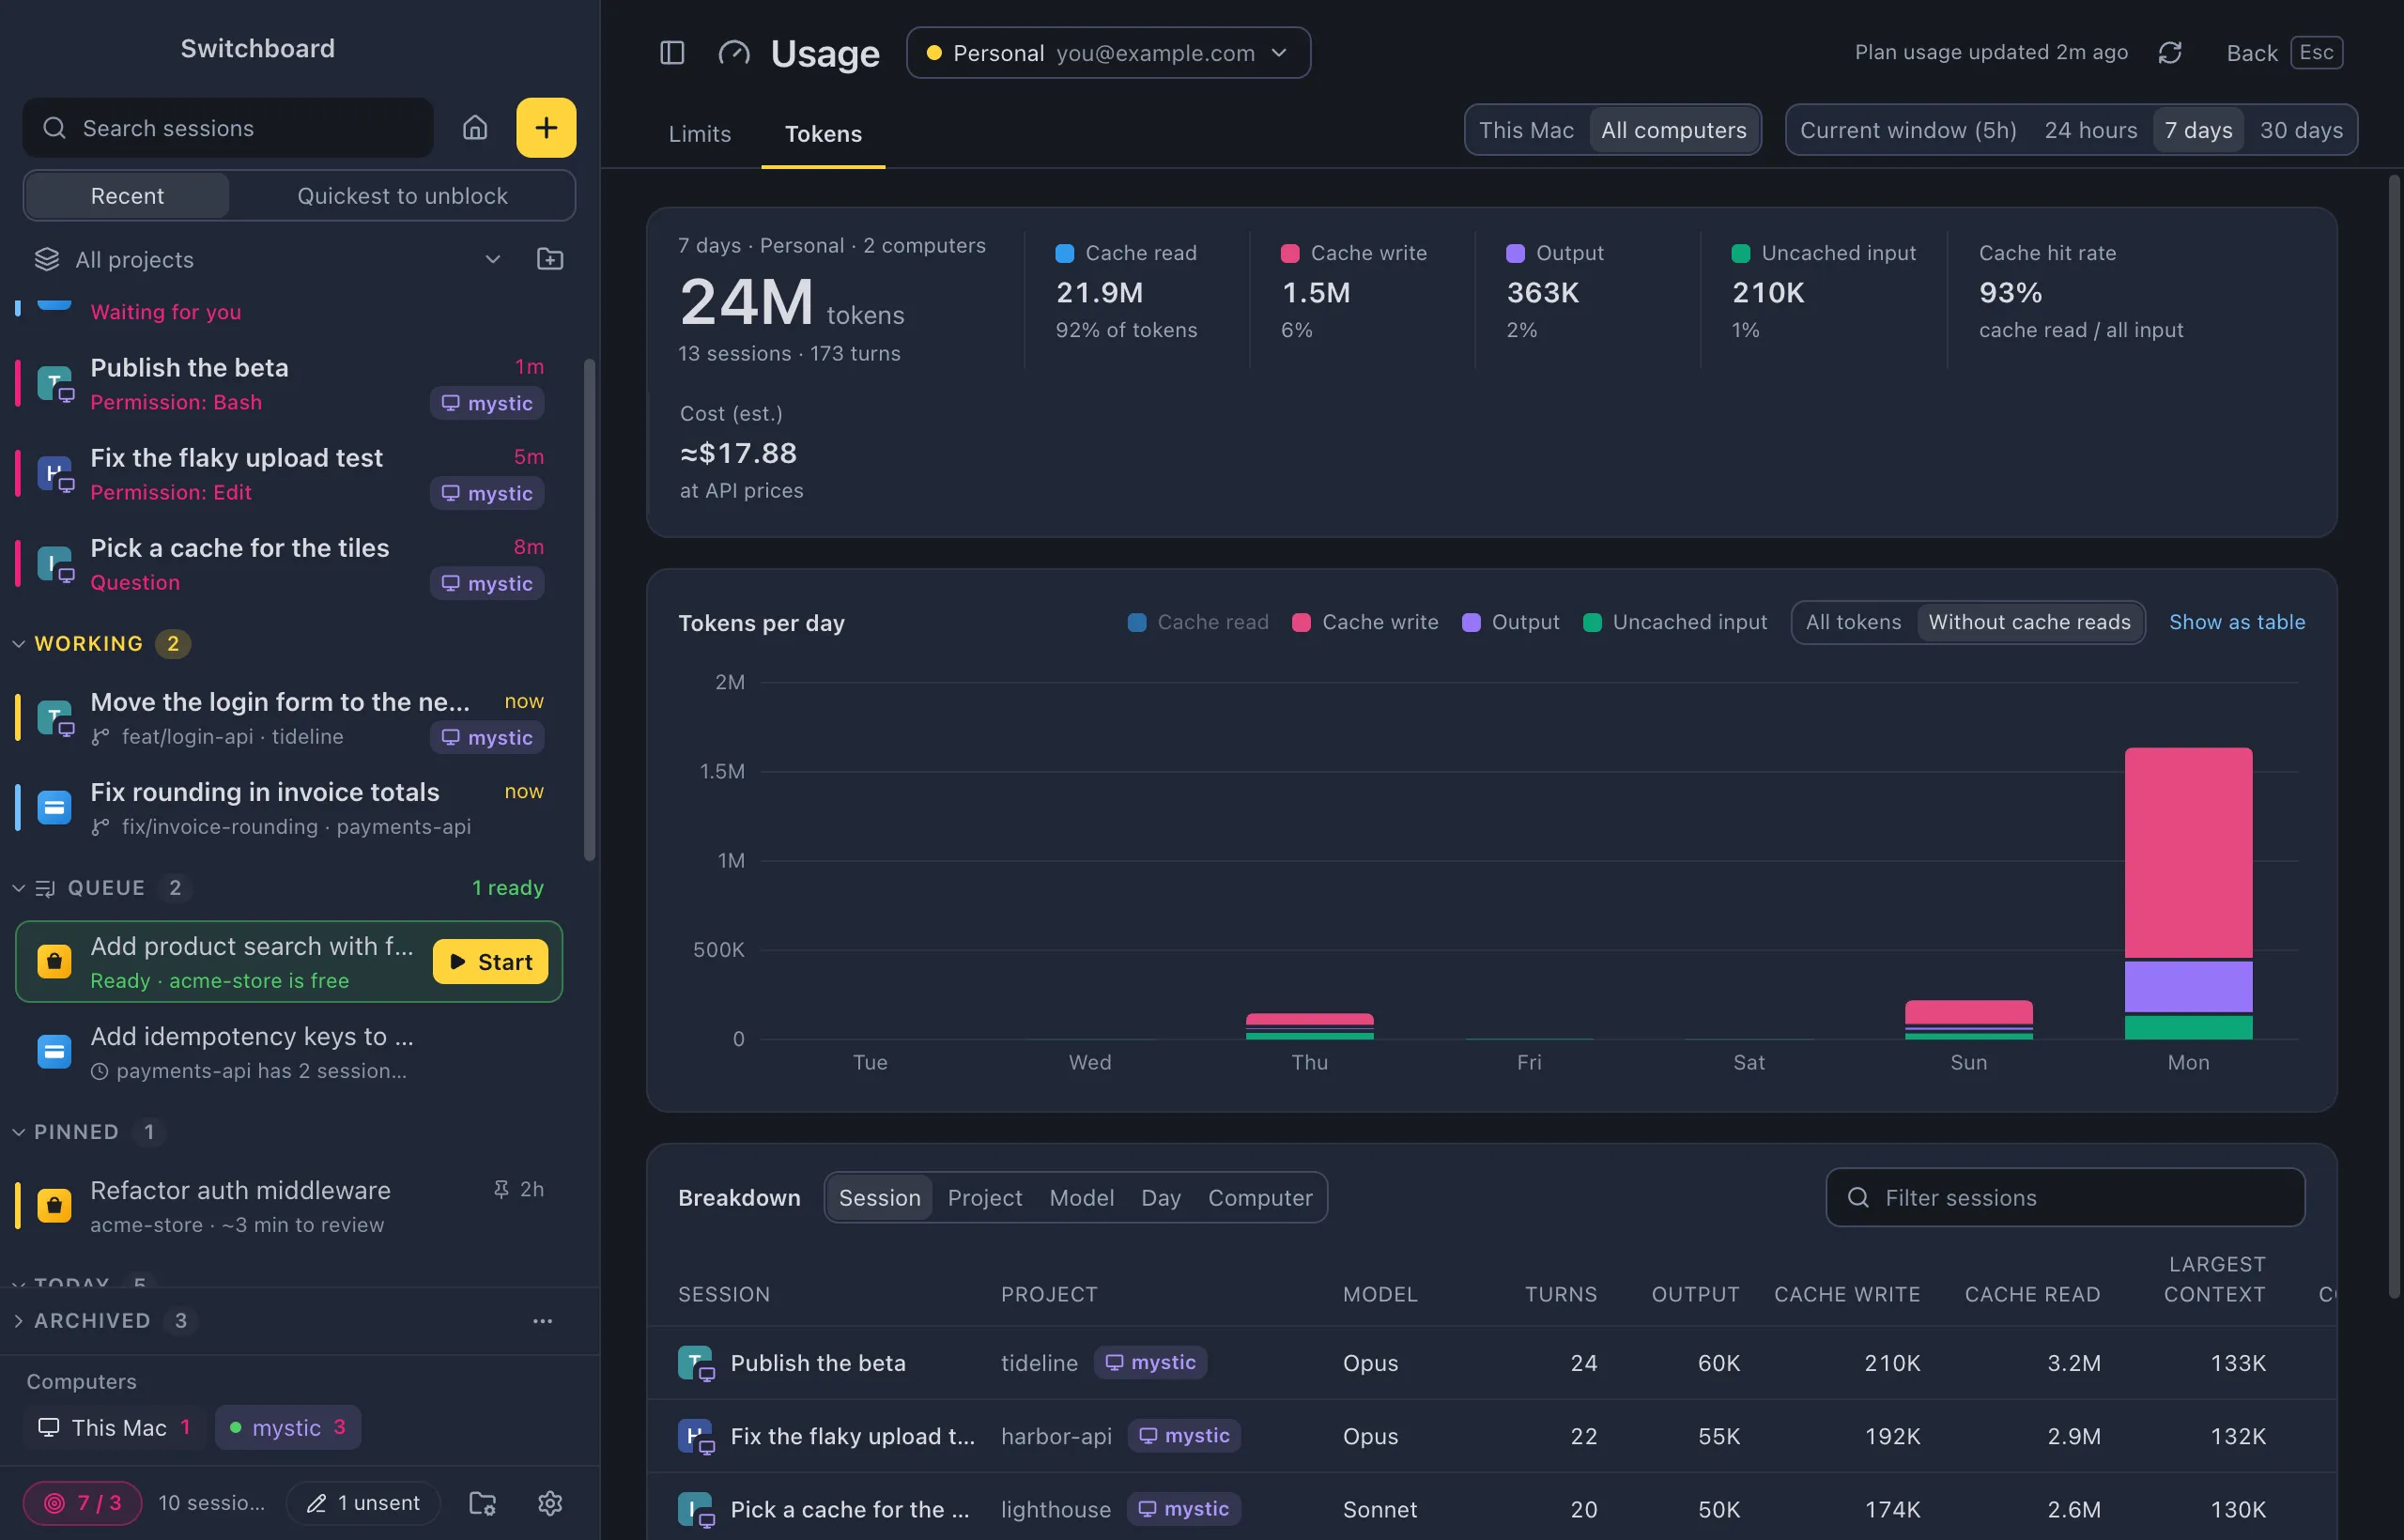Click the pin icon on Refactor auth middleware
The width and height of the screenshot is (2404, 1540).
click(x=501, y=1189)
